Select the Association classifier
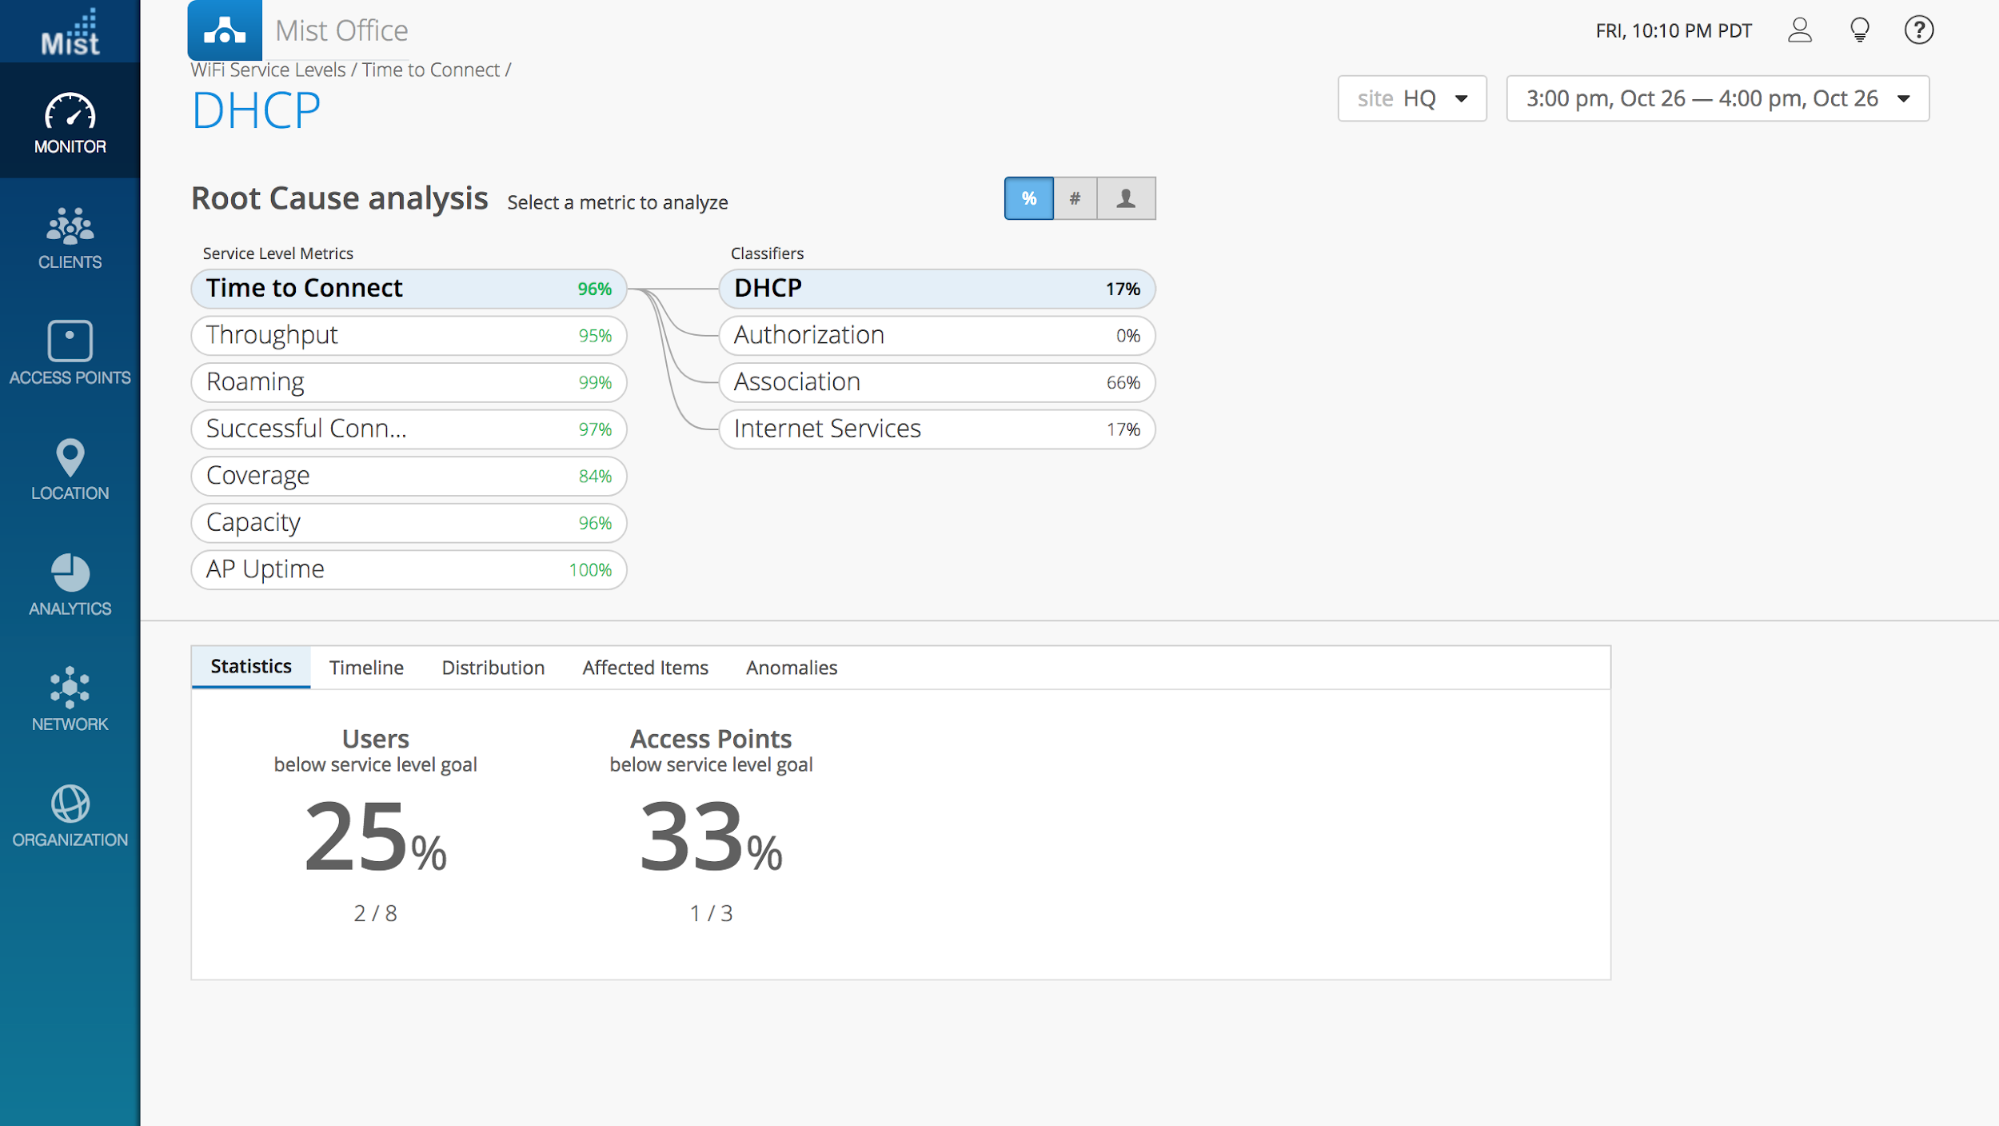The image size is (1999, 1126). 936,382
